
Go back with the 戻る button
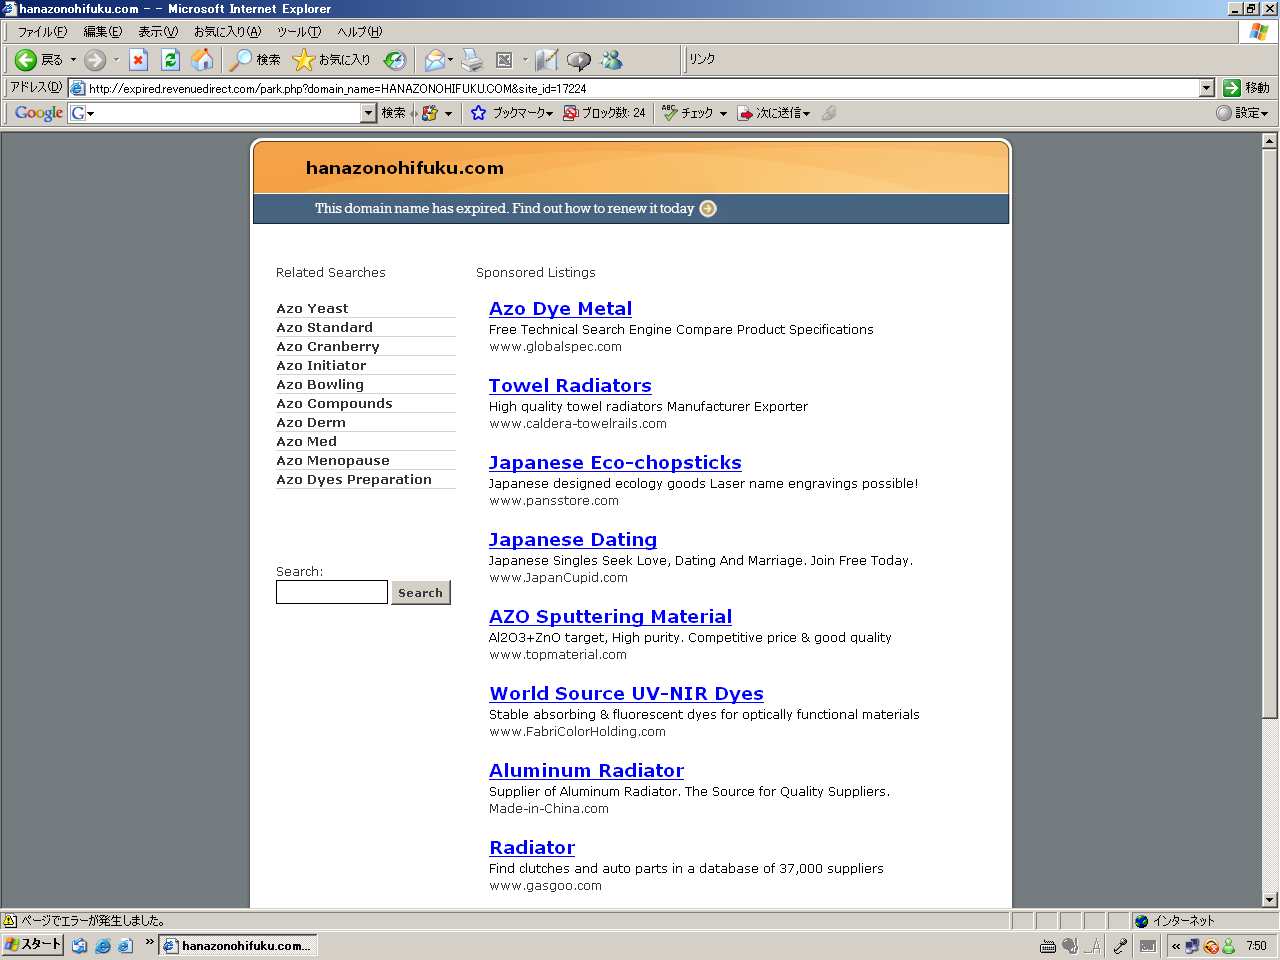coord(39,60)
